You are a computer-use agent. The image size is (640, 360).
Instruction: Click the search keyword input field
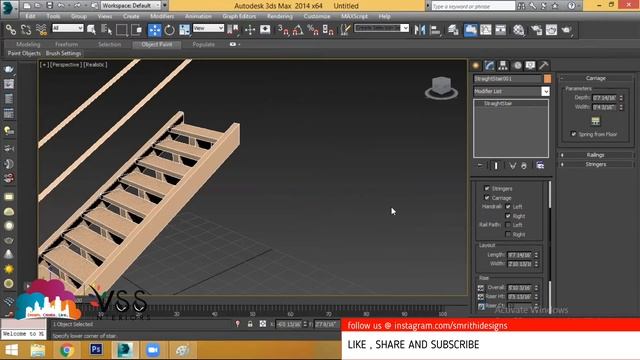tap(473, 6)
